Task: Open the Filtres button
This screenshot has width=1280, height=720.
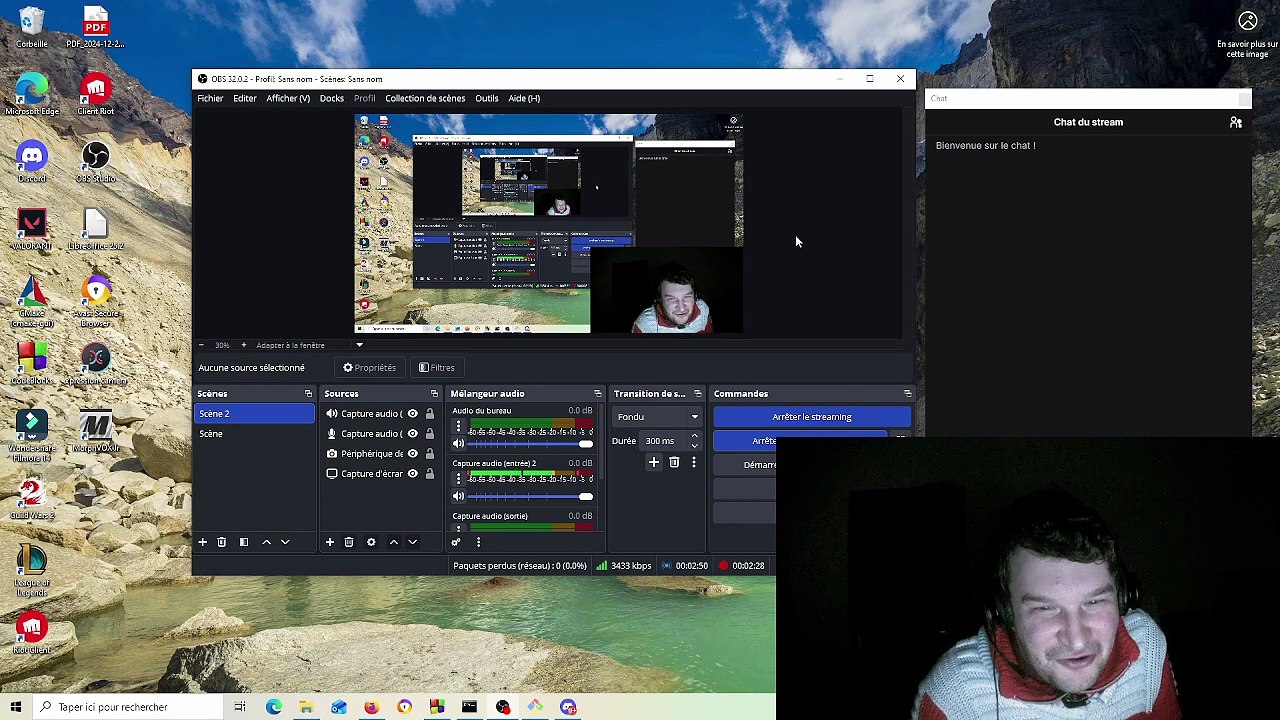Action: point(437,368)
